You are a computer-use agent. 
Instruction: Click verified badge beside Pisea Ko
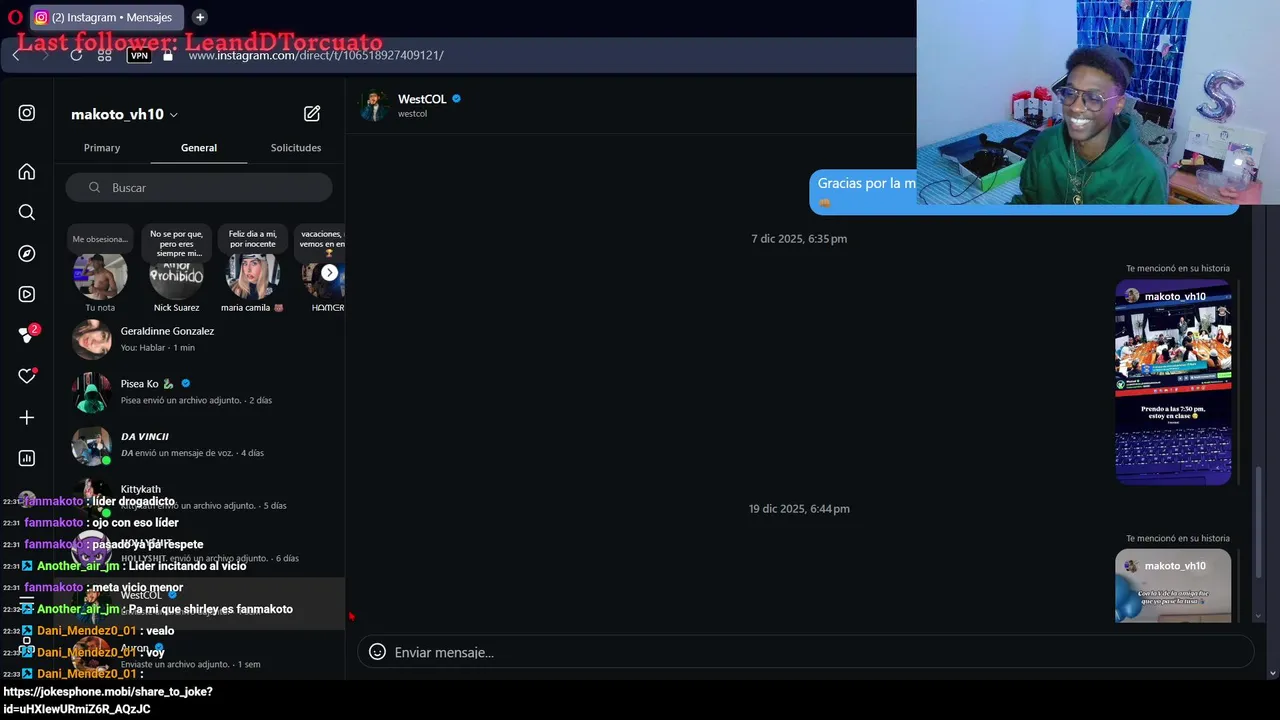[x=186, y=383]
